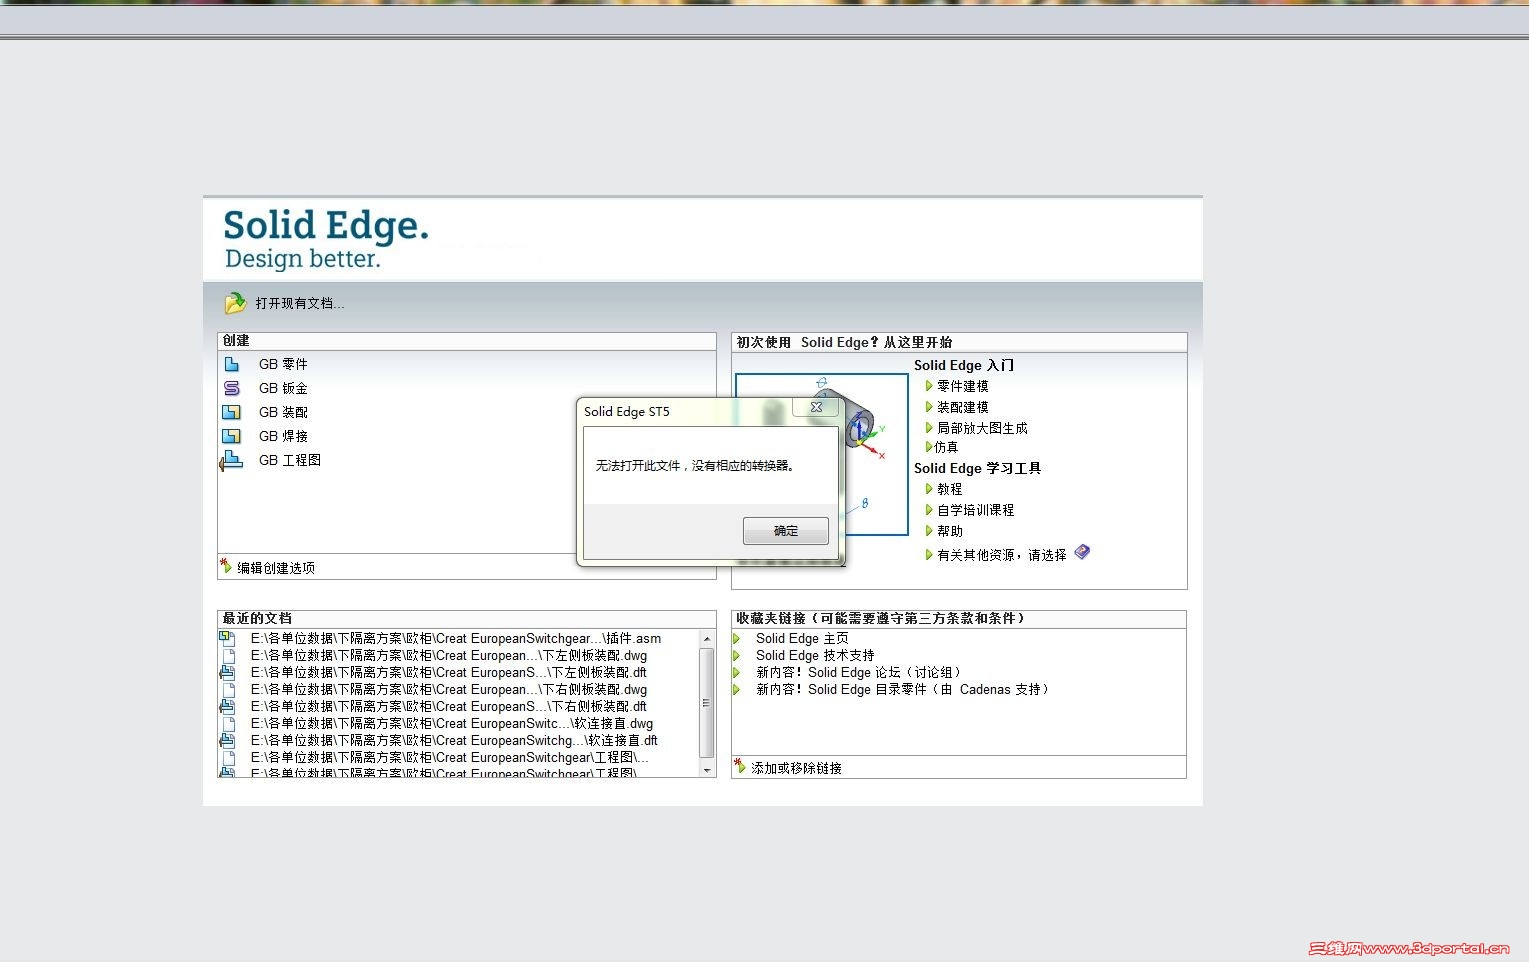The width and height of the screenshot is (1529, 962).
Task: Click the arrow beside 有关其他资源
Action: 929,555
